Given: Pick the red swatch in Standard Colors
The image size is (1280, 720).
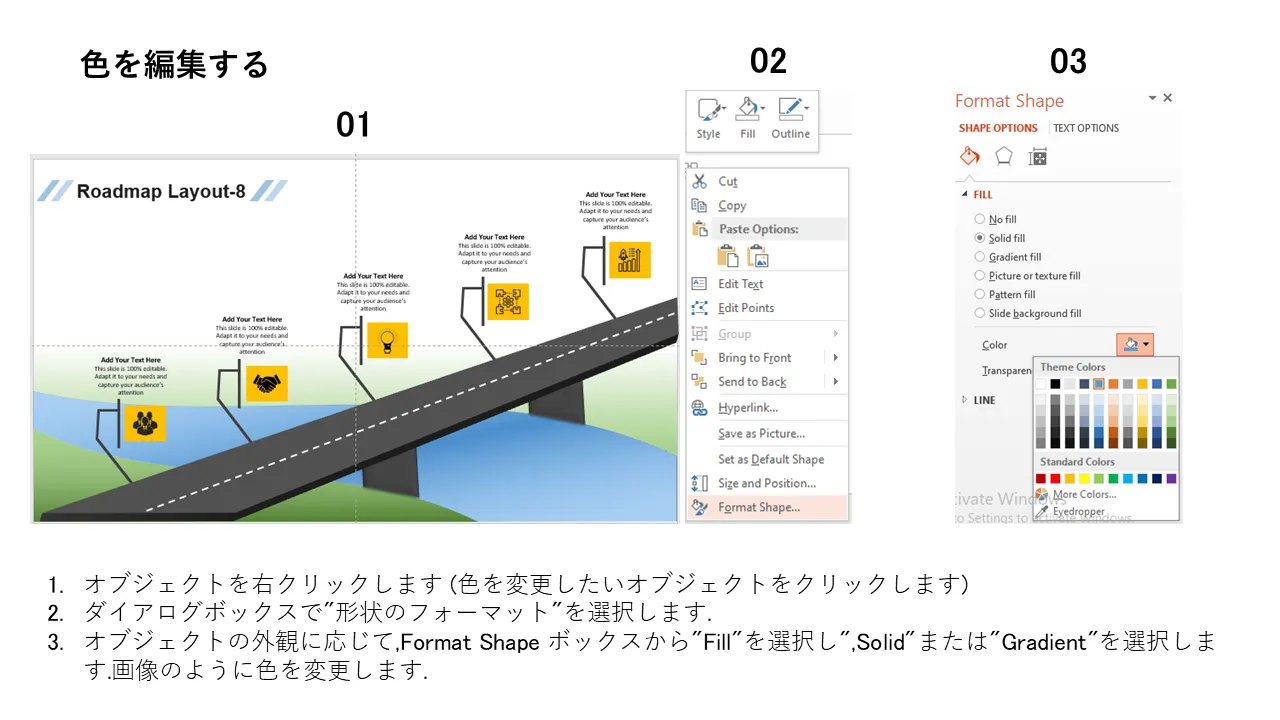Looking at the screenshot, I should 1056,479.
